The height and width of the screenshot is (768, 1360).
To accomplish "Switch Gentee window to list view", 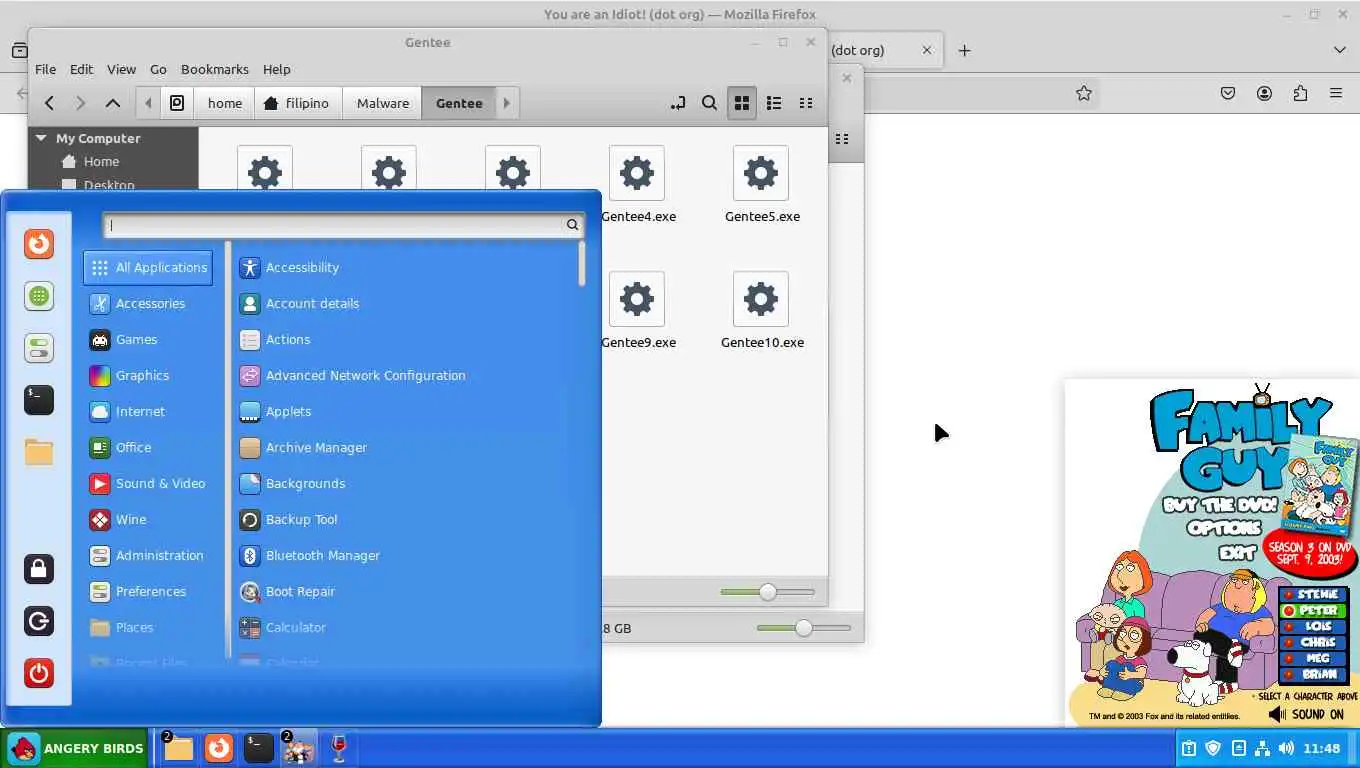I will [773, 103].
